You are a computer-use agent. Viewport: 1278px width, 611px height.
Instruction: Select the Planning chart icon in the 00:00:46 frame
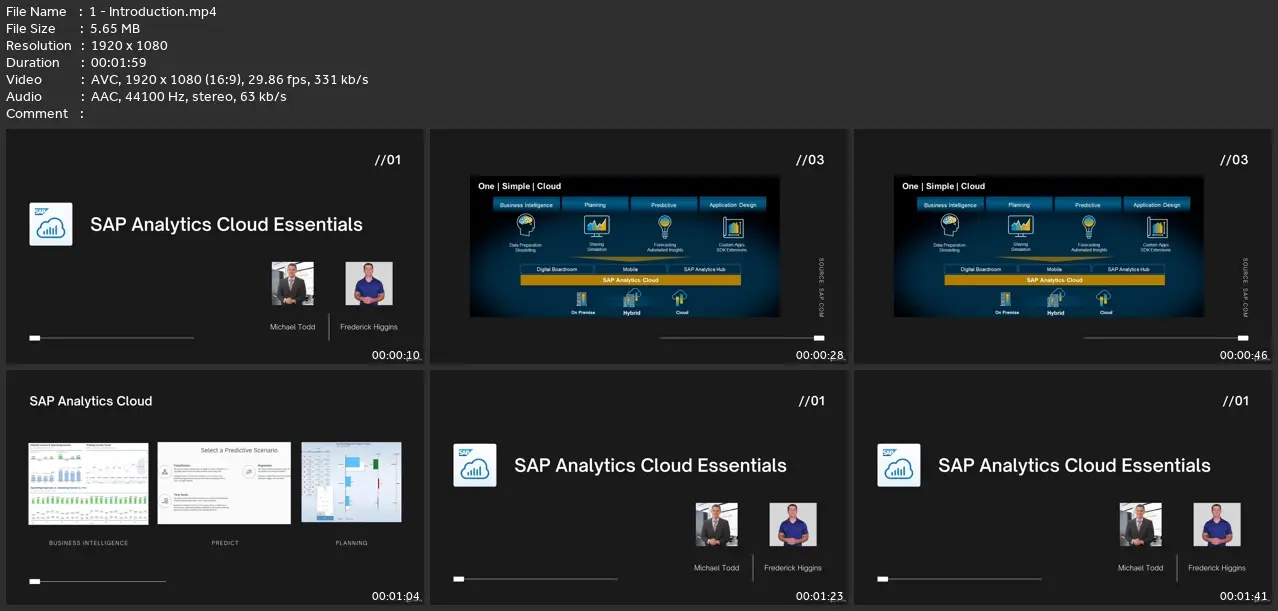(x=1020, y=226)
